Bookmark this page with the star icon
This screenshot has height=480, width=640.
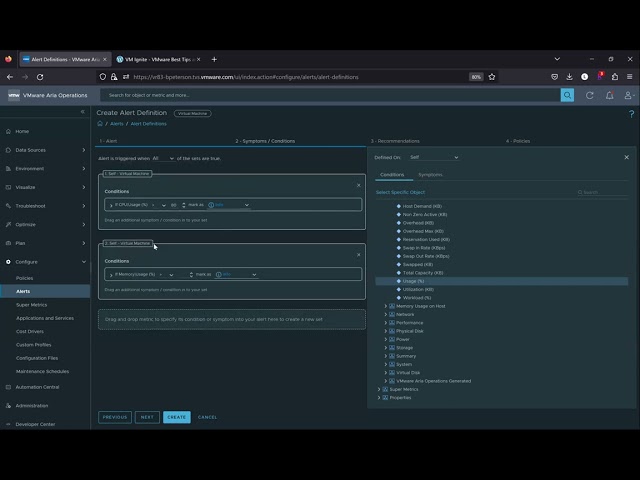click(x=492, y=77)
